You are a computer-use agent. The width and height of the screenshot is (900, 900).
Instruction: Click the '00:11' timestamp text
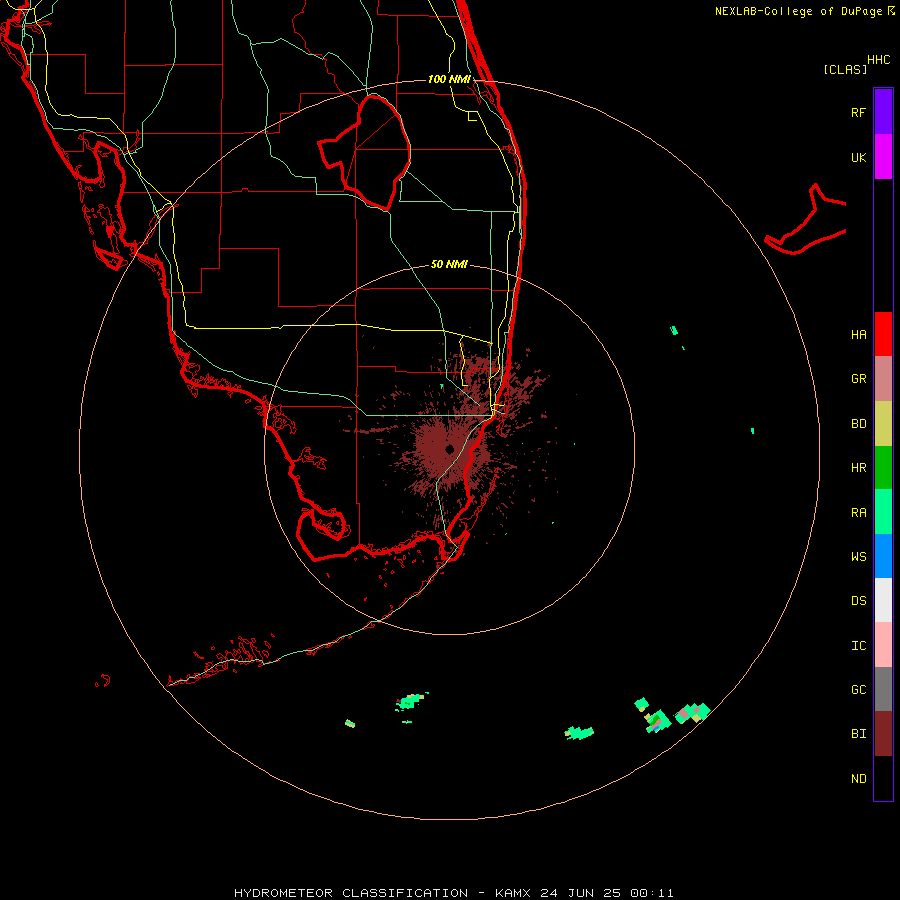pyautogui.click(x=651, y=893)
